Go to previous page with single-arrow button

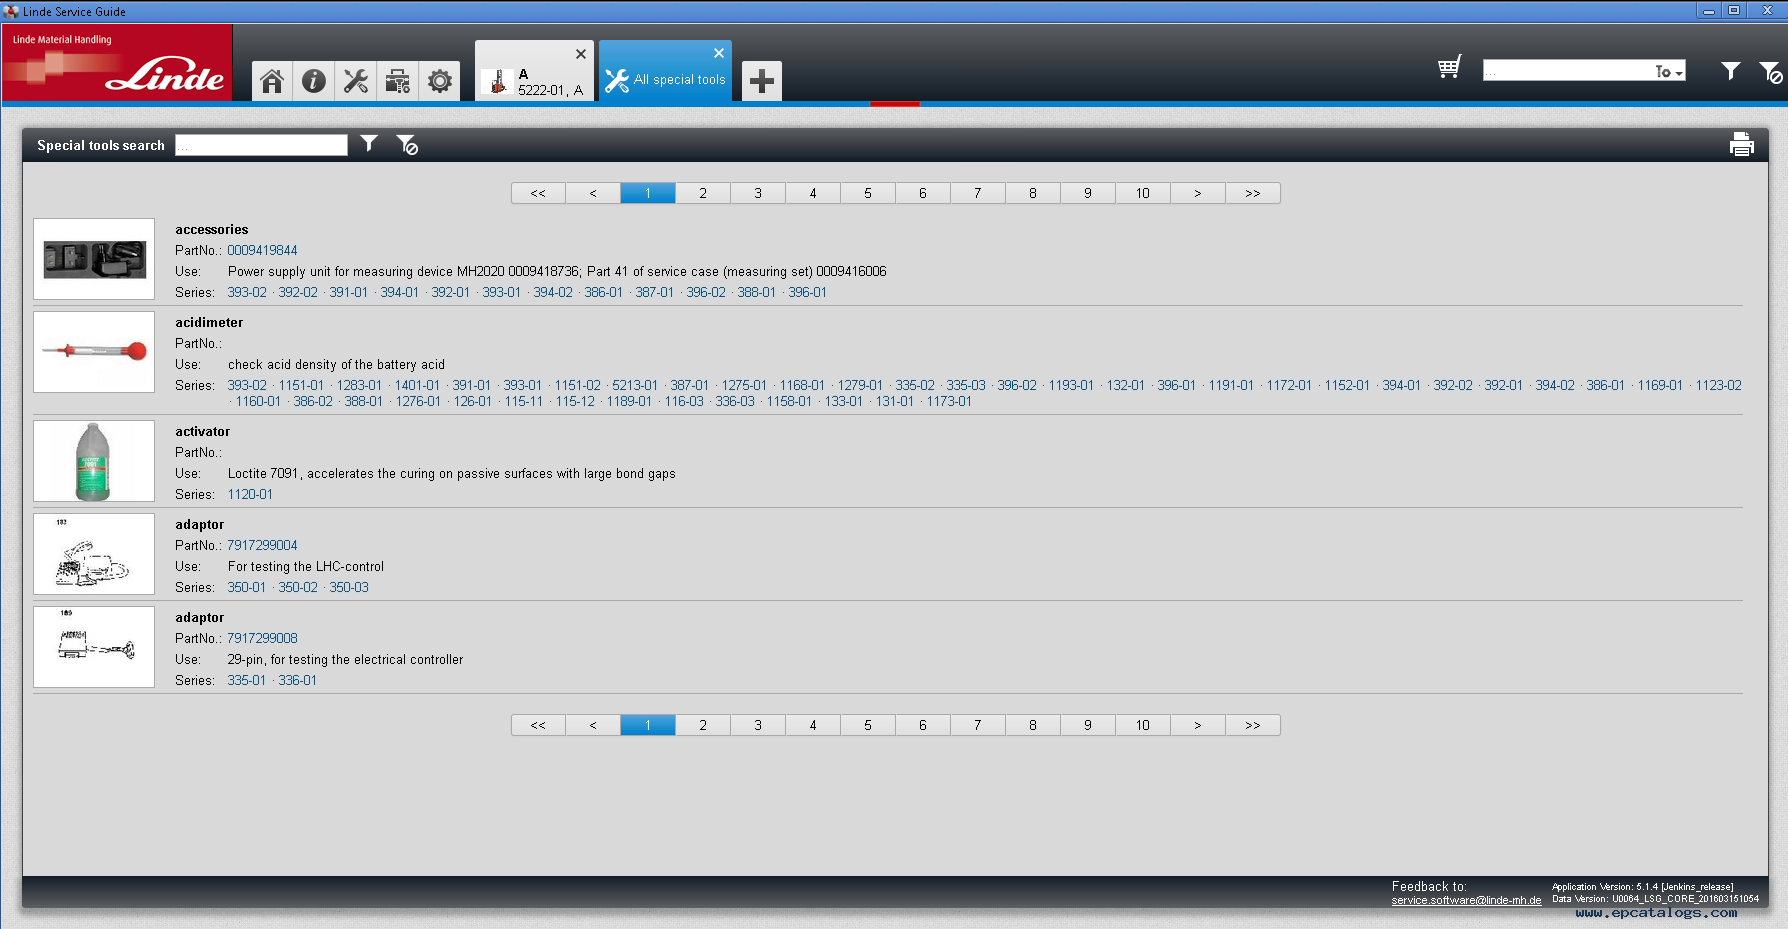point(593,192)
